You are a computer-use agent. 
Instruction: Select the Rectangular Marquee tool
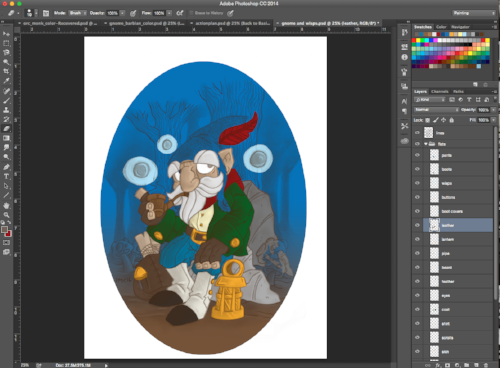(x=6, y=43)
